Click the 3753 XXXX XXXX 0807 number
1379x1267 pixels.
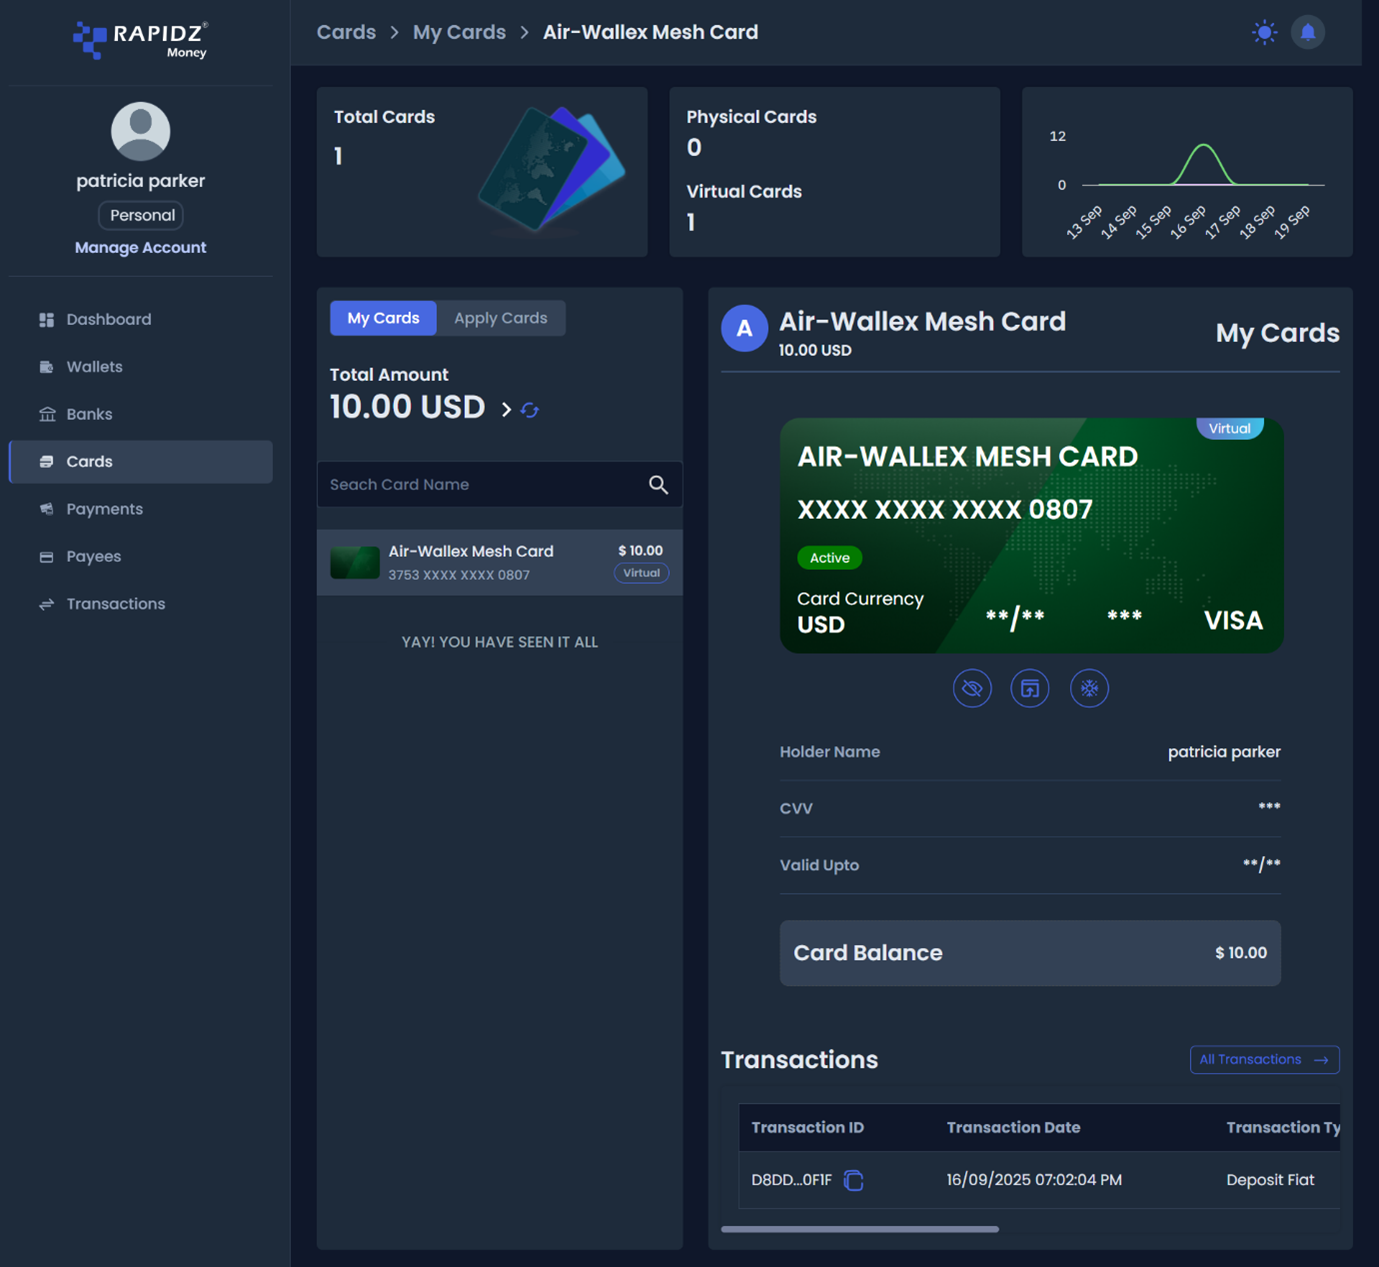click(459, 575)
